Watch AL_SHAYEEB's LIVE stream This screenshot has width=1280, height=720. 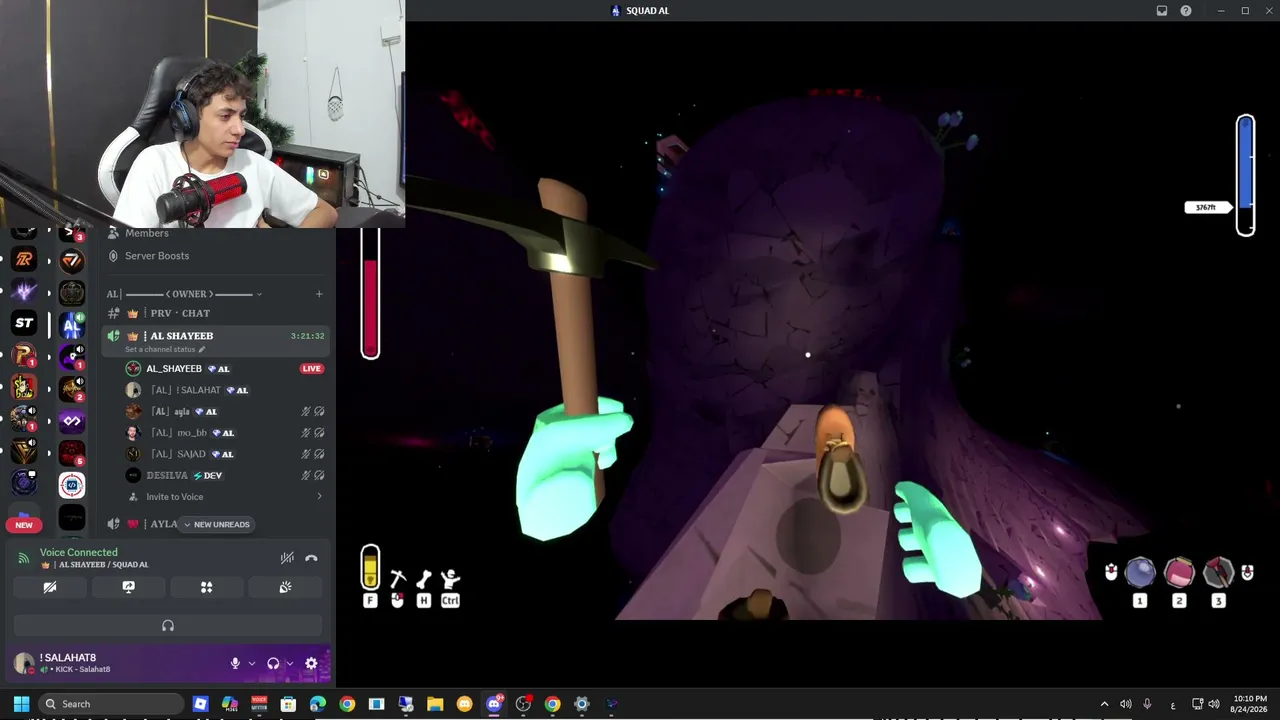pos(312,369)
